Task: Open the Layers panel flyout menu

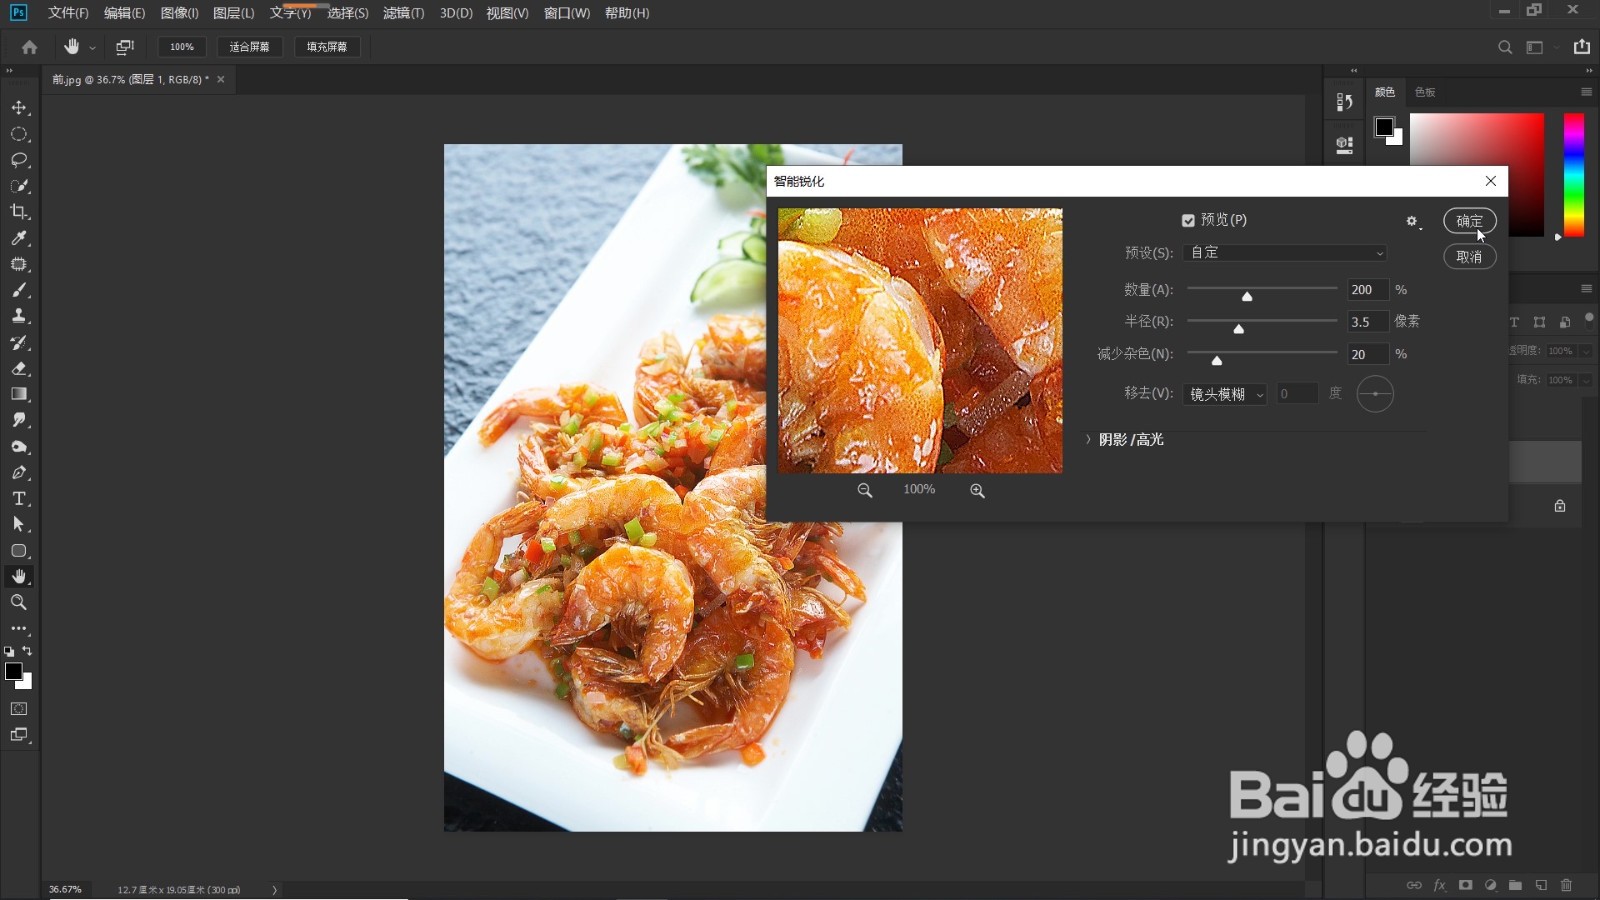Action: click(x=1586, y=288)
